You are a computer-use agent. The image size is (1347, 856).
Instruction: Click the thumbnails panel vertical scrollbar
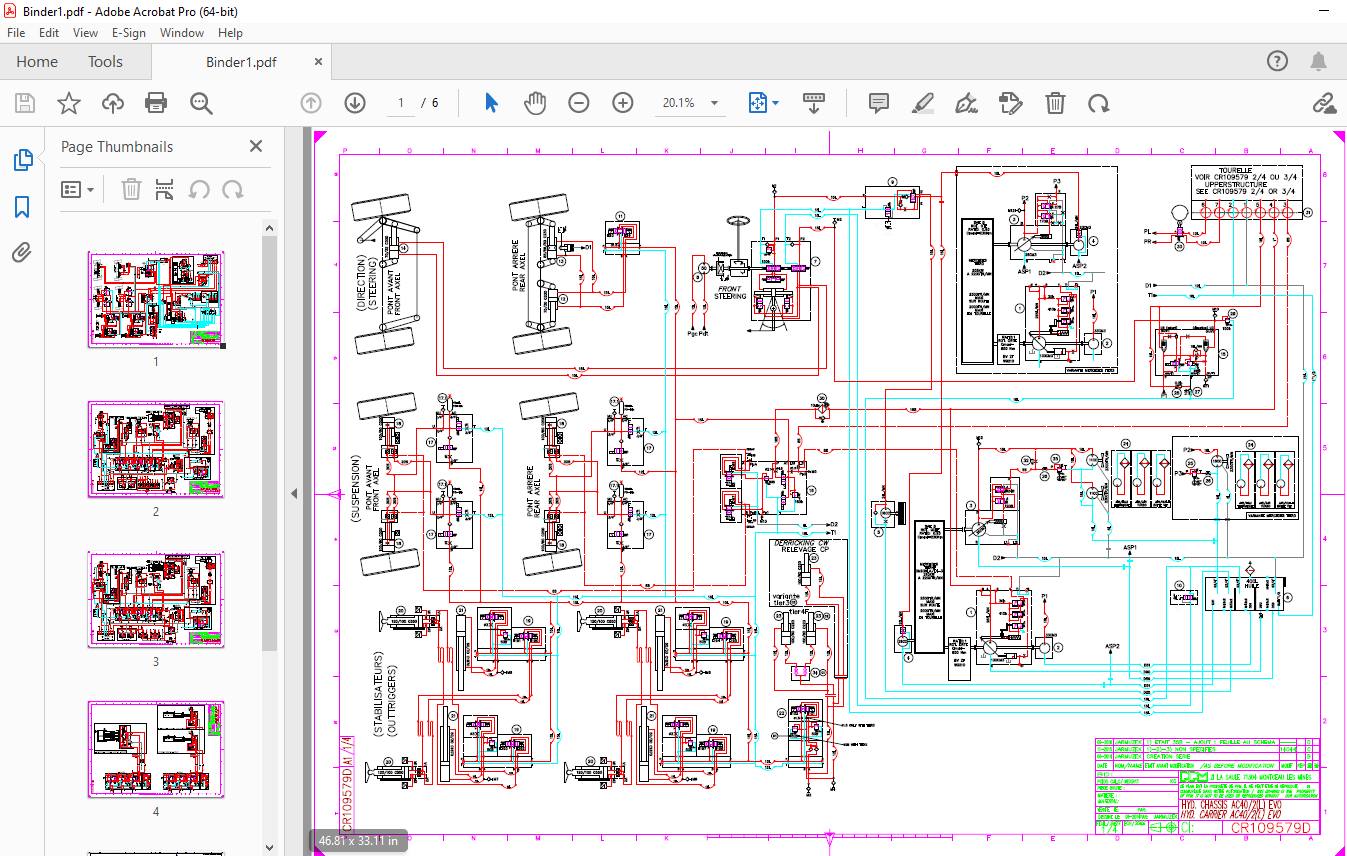[269, 443]
